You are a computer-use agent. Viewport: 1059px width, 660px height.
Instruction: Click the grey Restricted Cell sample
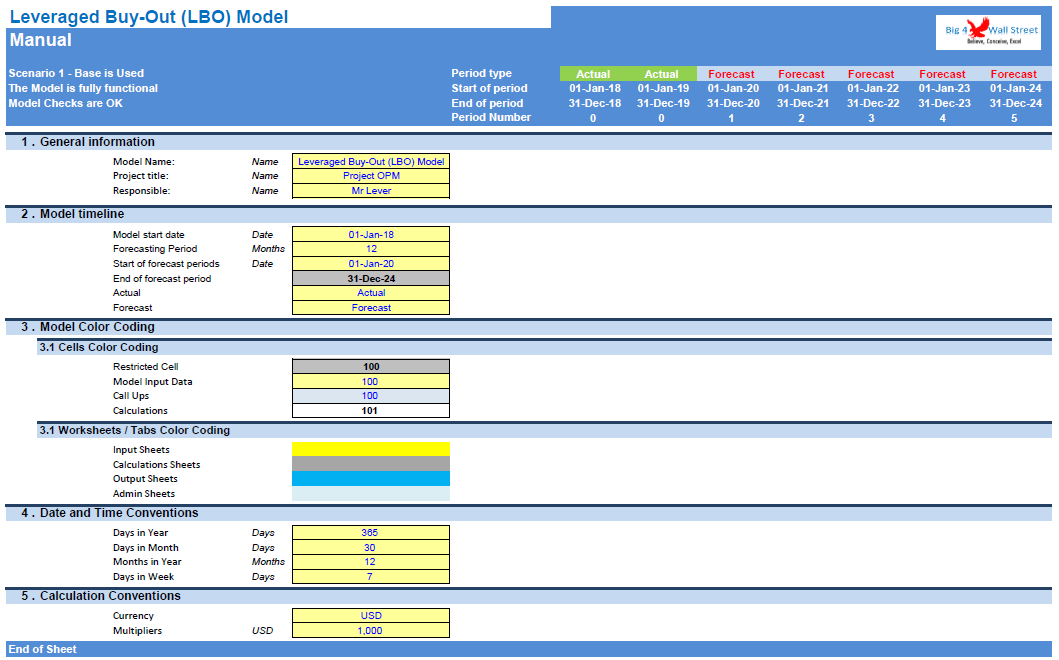[371, 366]
